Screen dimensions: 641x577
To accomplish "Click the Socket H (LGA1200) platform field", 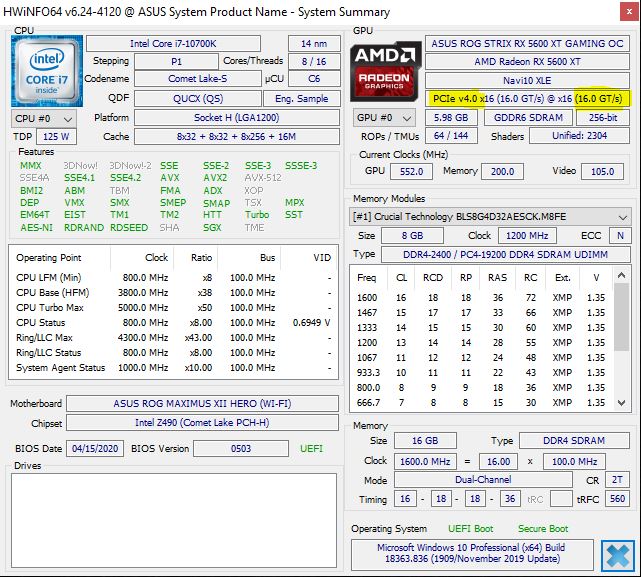I will 237,118.
